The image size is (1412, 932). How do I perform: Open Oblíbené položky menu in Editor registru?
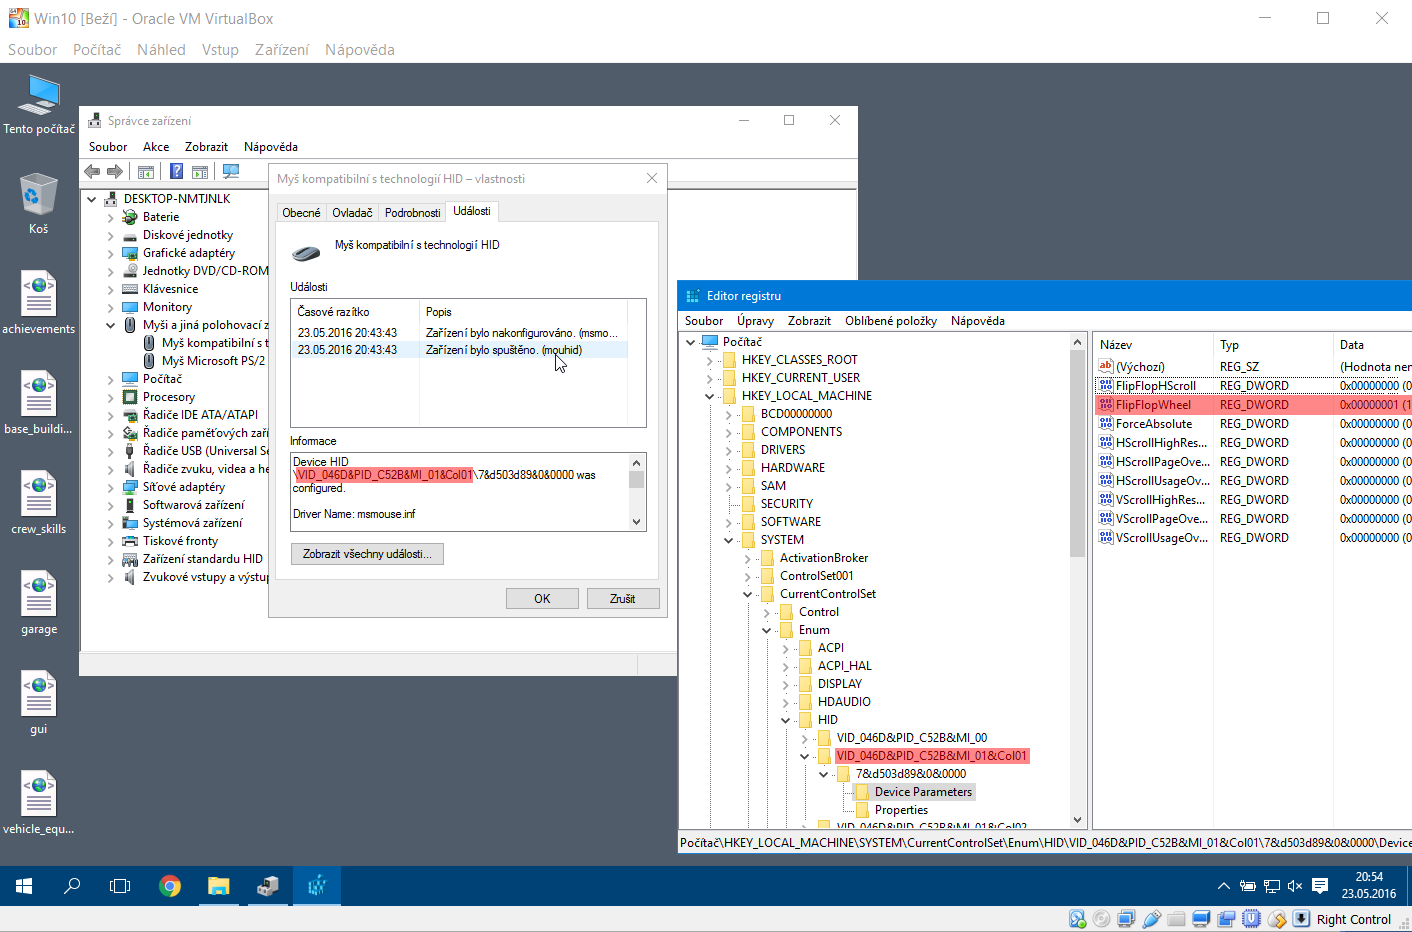[890, 321]
